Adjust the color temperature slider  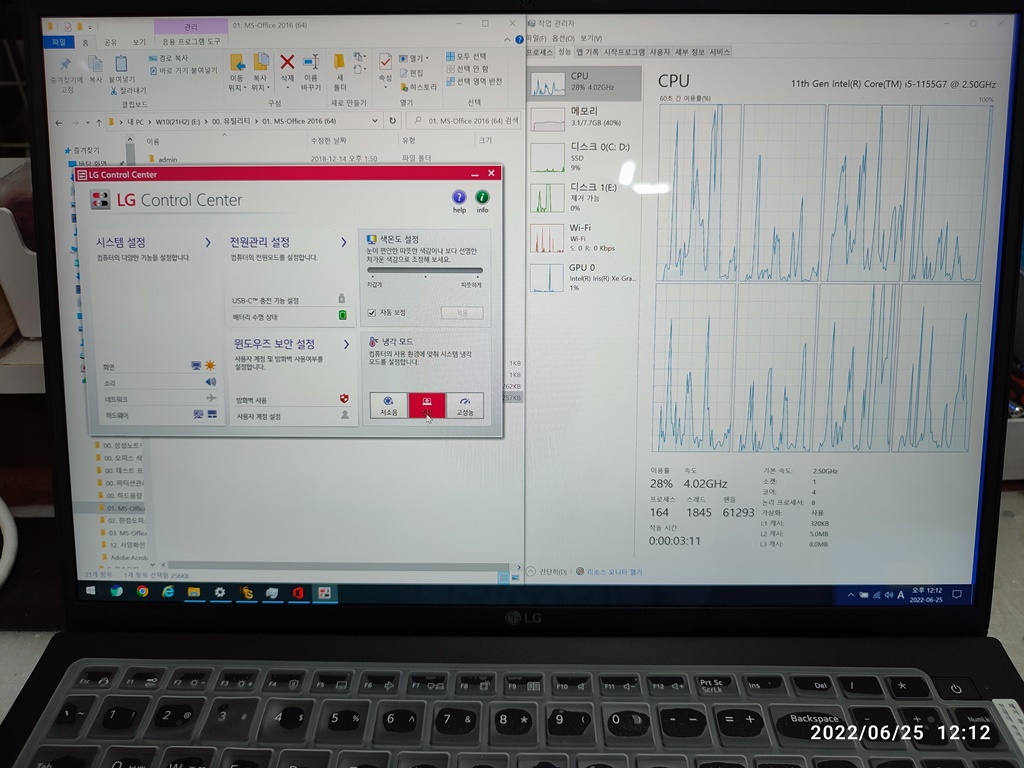pos(424,270)
